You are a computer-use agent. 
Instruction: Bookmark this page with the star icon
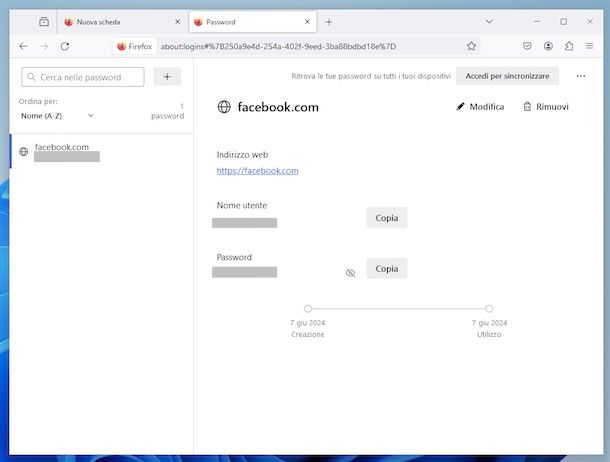472,46
